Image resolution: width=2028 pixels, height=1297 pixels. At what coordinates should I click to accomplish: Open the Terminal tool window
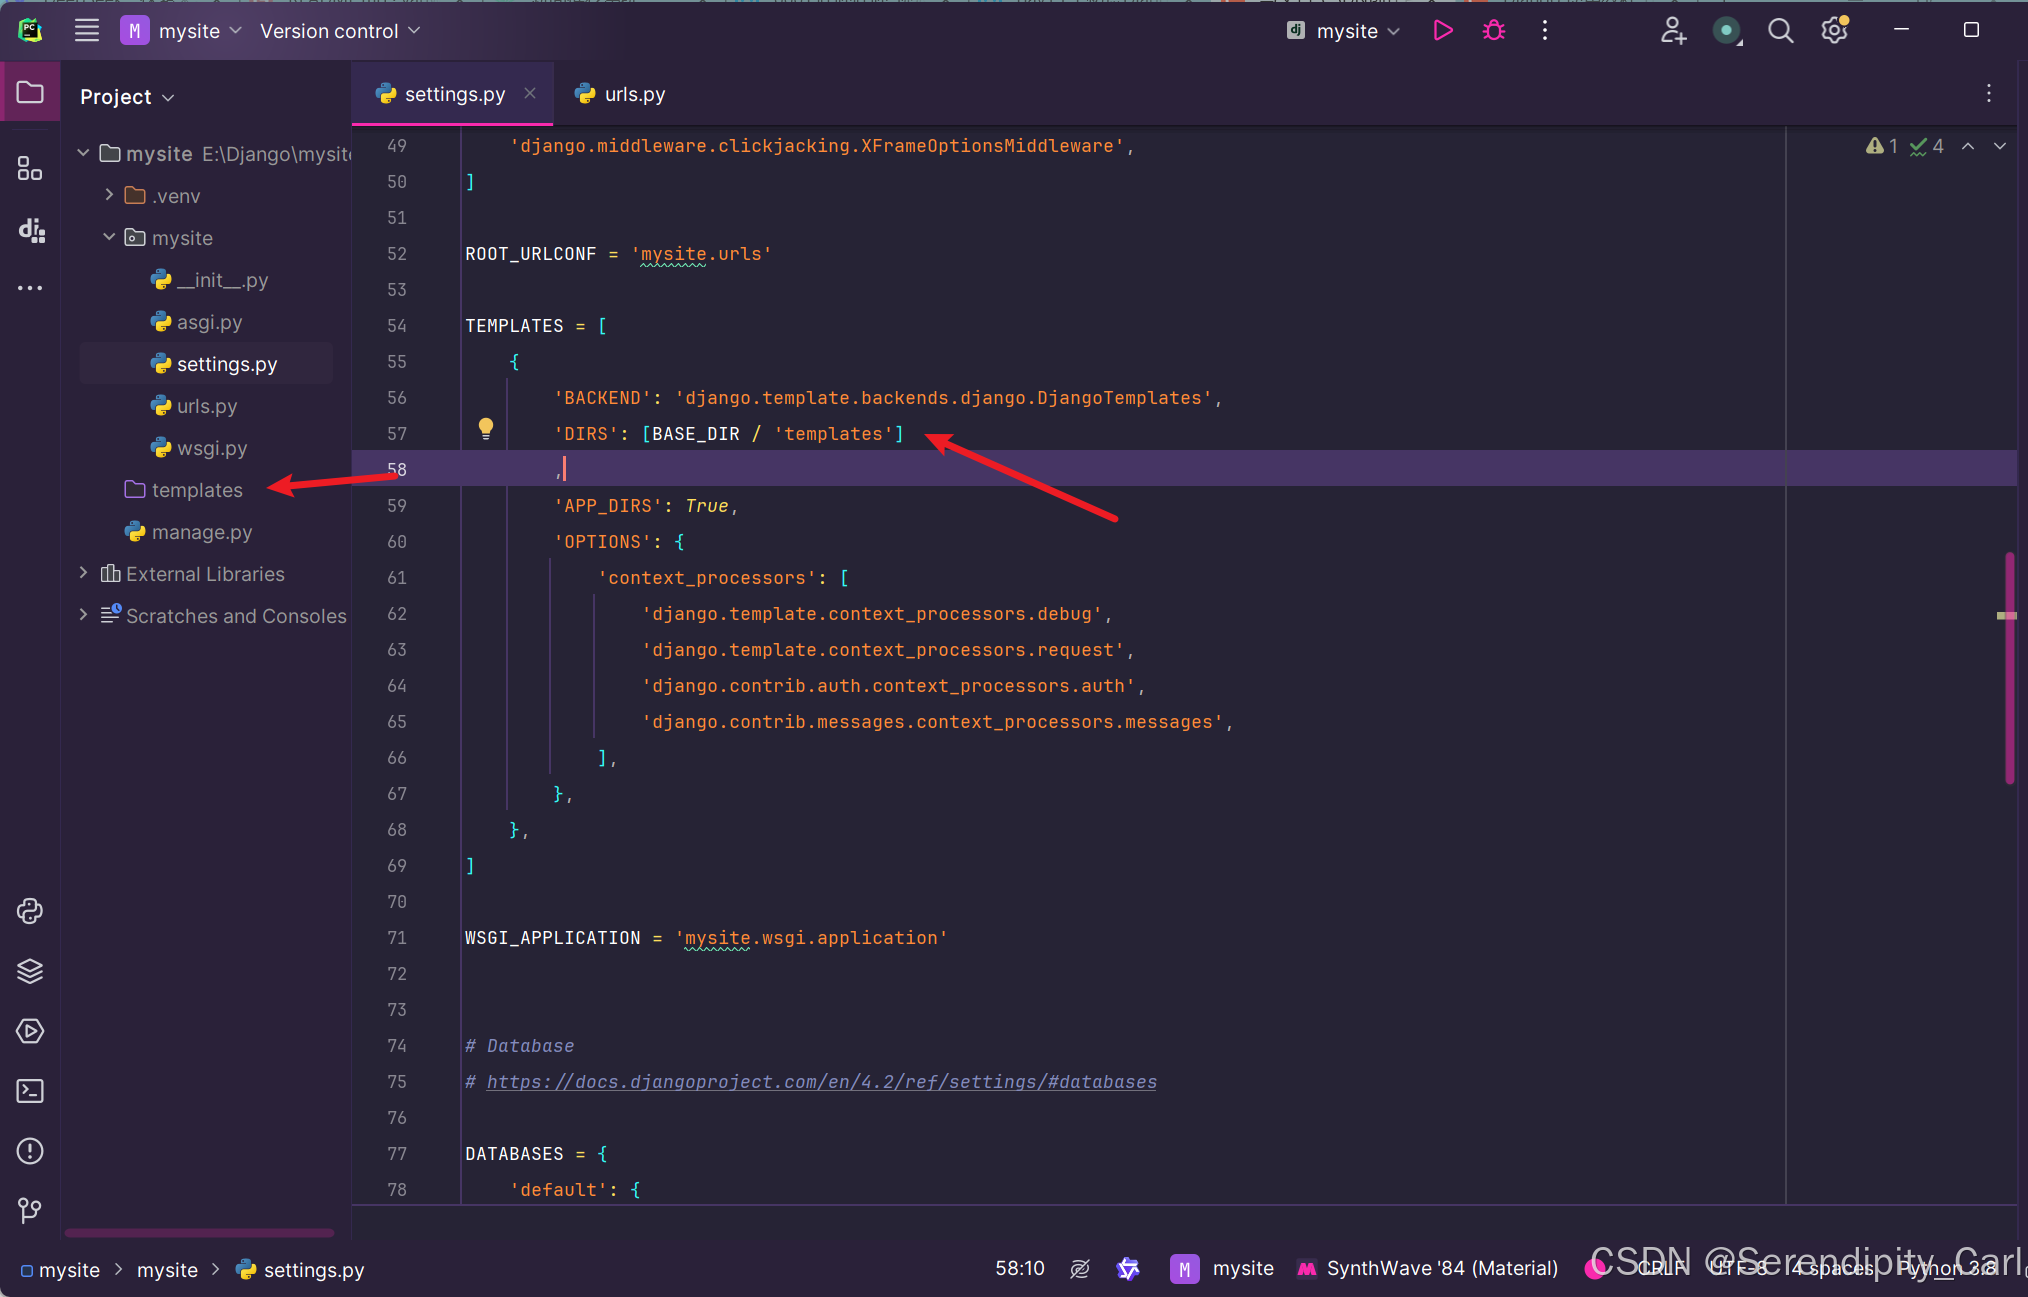coord(30,1091)
